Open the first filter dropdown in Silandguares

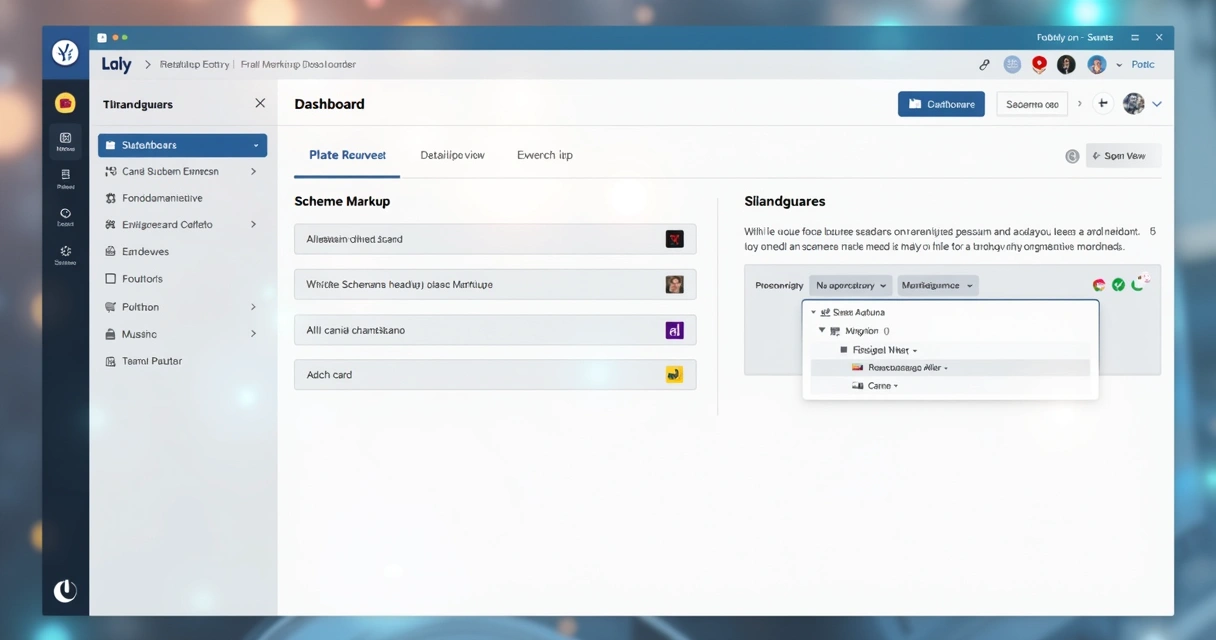tap(851, 285)
